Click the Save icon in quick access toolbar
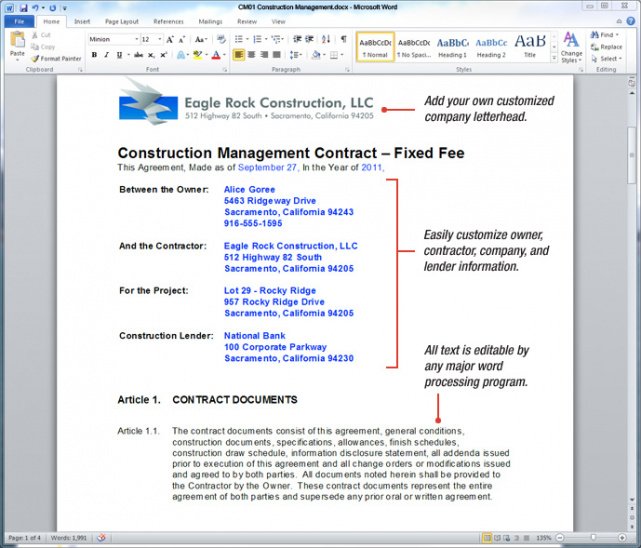 pyautogui.click(x=23, y=7)
